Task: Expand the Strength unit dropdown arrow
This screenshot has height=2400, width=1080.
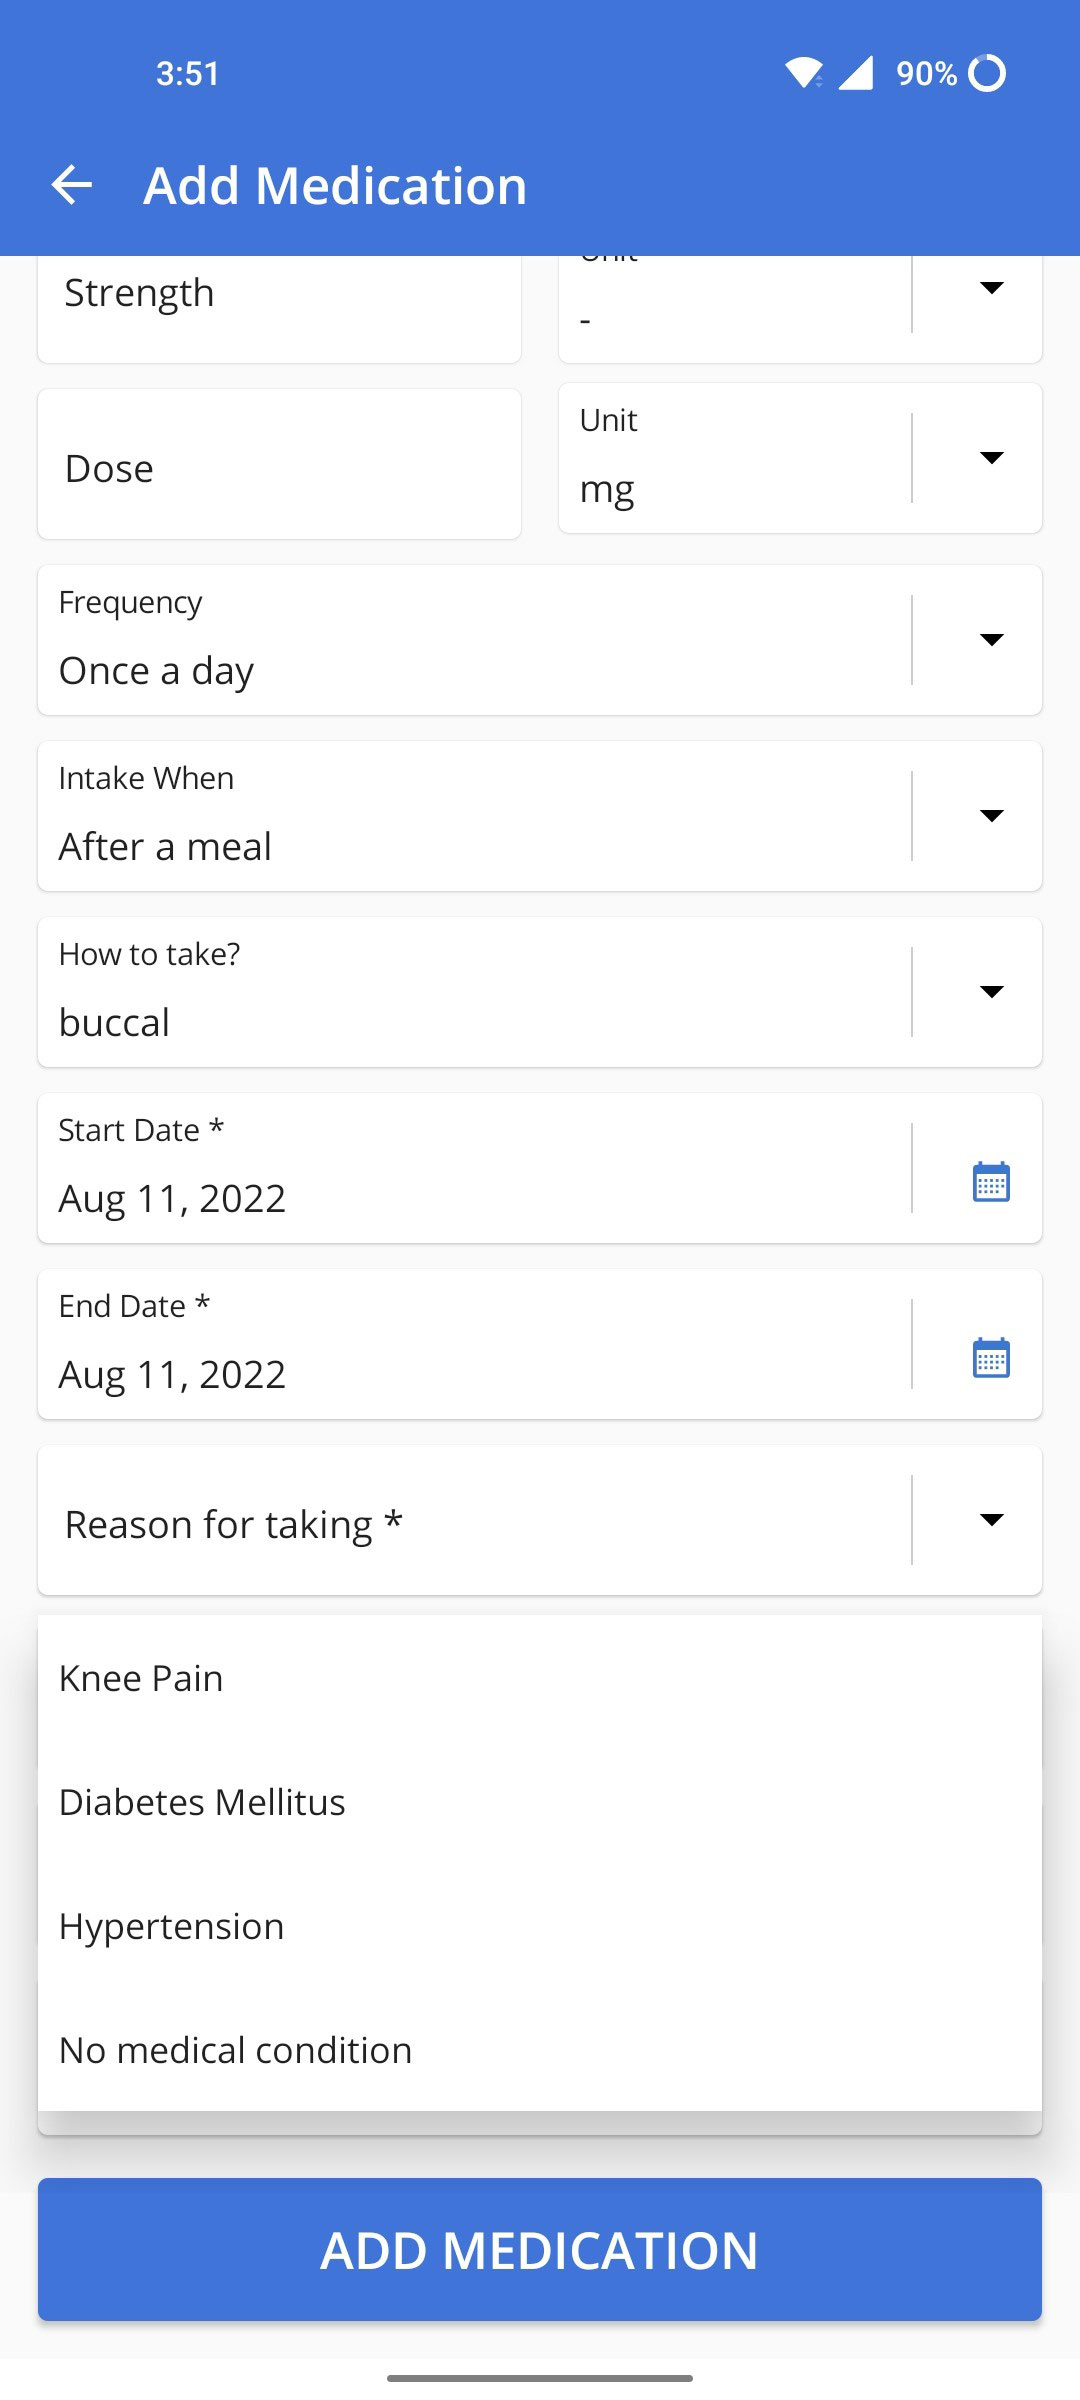Action: click(x=991, y=289)
